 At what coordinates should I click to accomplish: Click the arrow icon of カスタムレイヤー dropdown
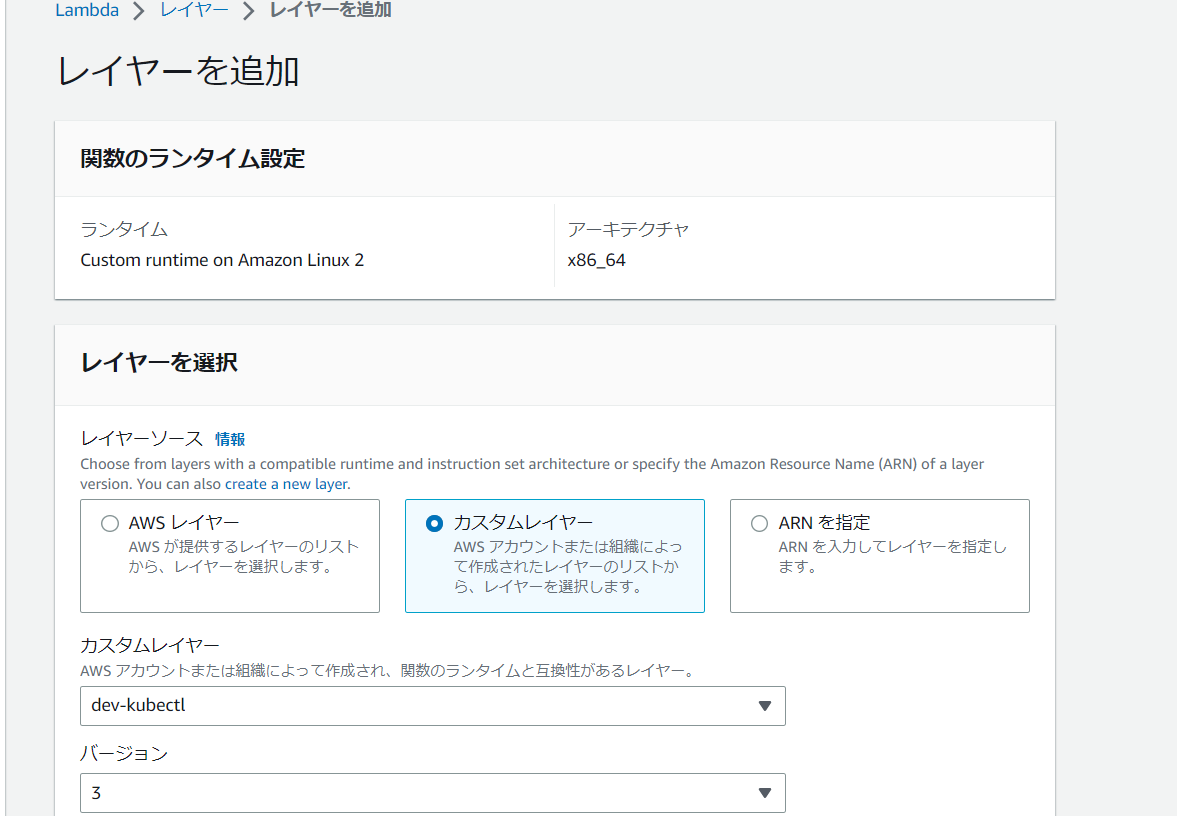point(765,706)
